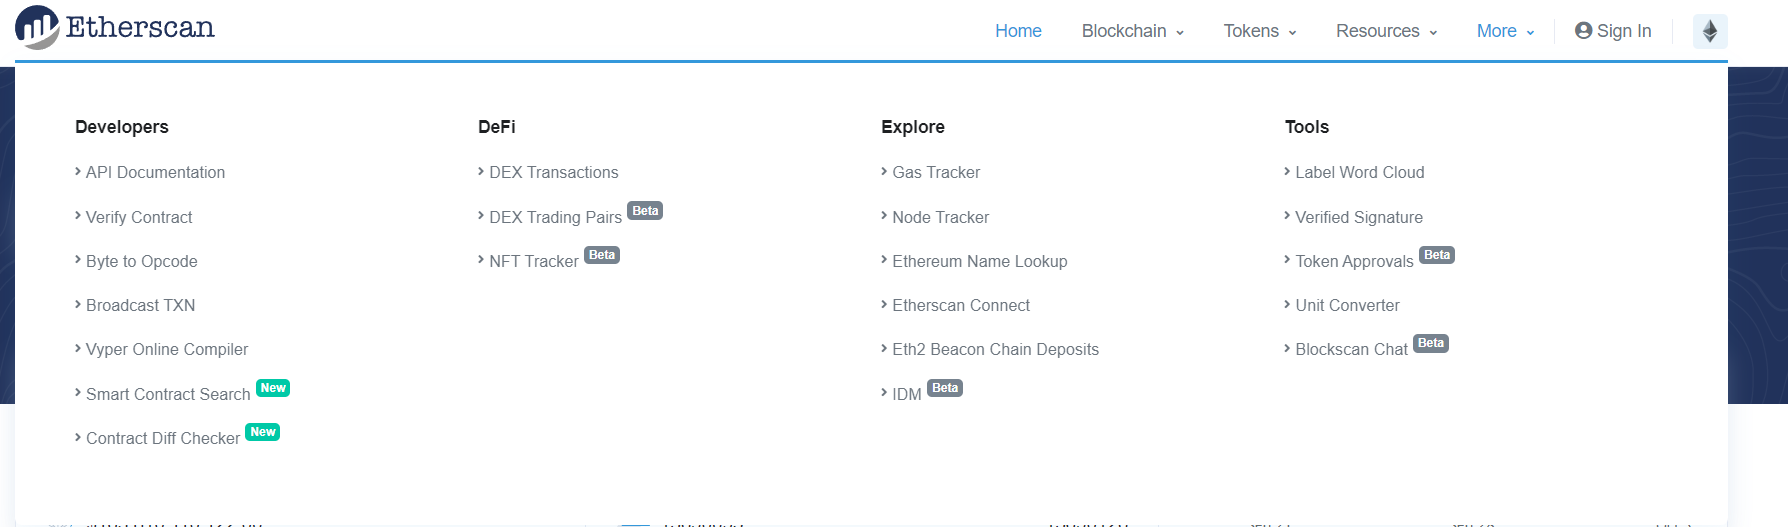Image resolution: width=1788 pixels, height=527 pixels.
Task: Click the Beta badge next to IDM
Action: pos(945,388)
